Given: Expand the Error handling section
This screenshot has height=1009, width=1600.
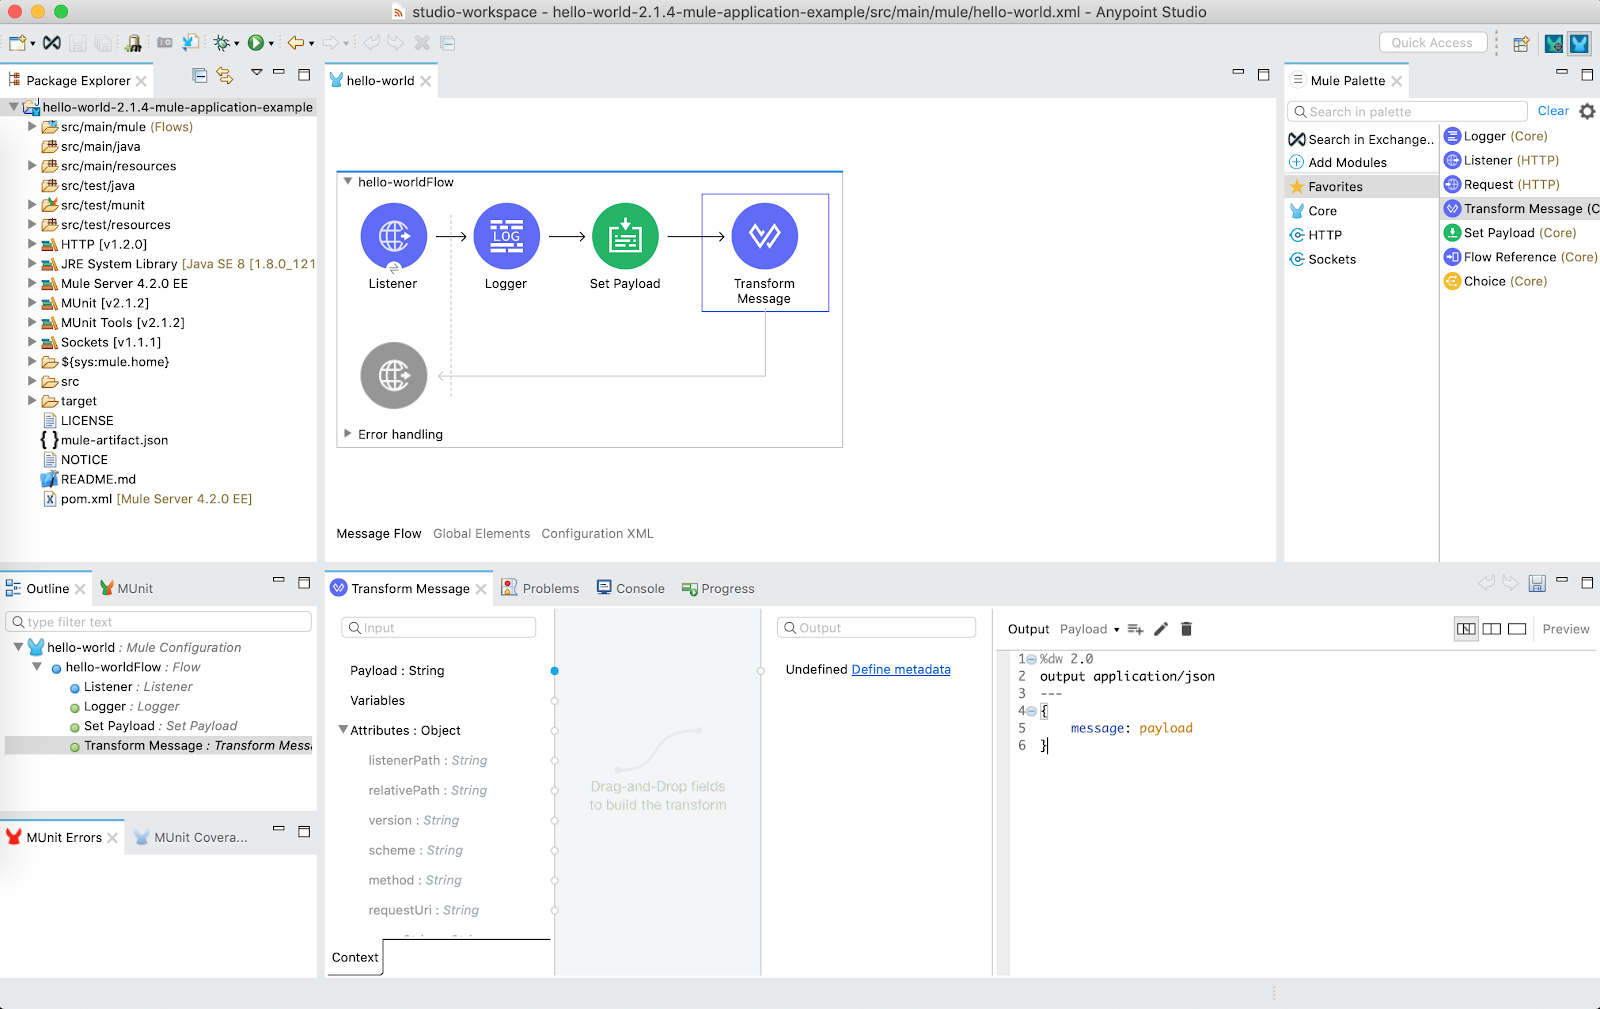Looking at the screenshot, I should [x=348, y=434].
